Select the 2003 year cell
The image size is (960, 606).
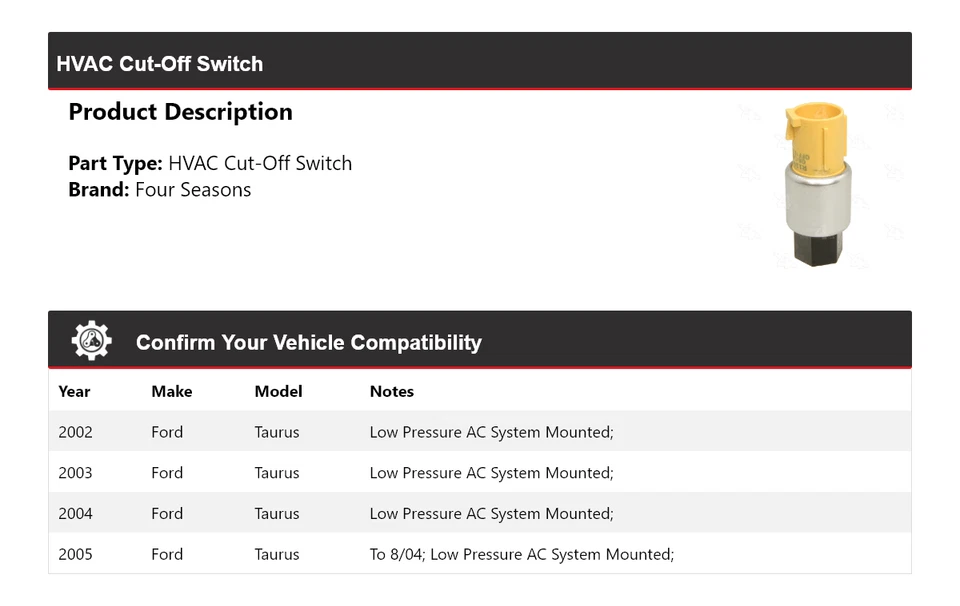(x=75, y=473)
